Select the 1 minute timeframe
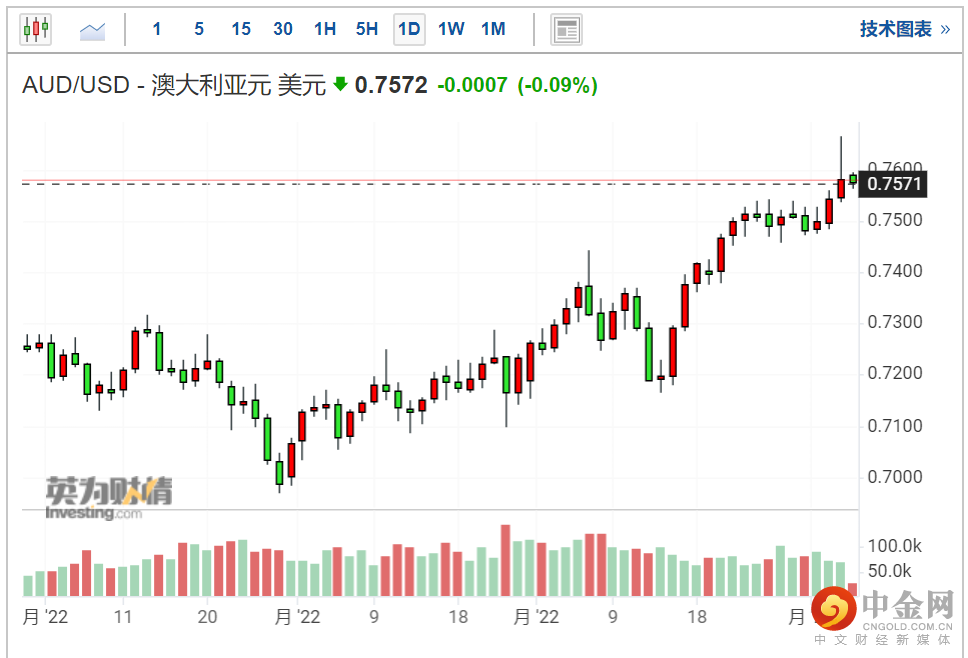This screenshot has width=968, height=658. click(157, 29)
